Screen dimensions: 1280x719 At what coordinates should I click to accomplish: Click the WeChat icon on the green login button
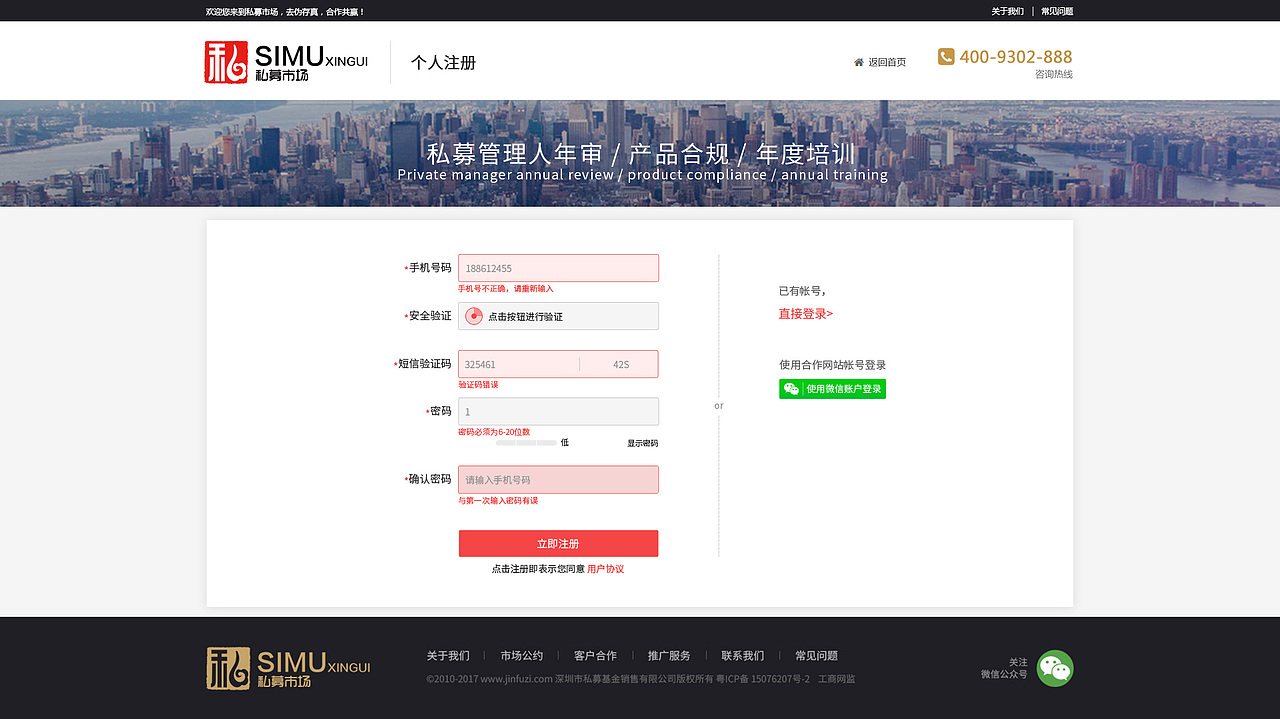pyautogui.click(x=789, y=389)
